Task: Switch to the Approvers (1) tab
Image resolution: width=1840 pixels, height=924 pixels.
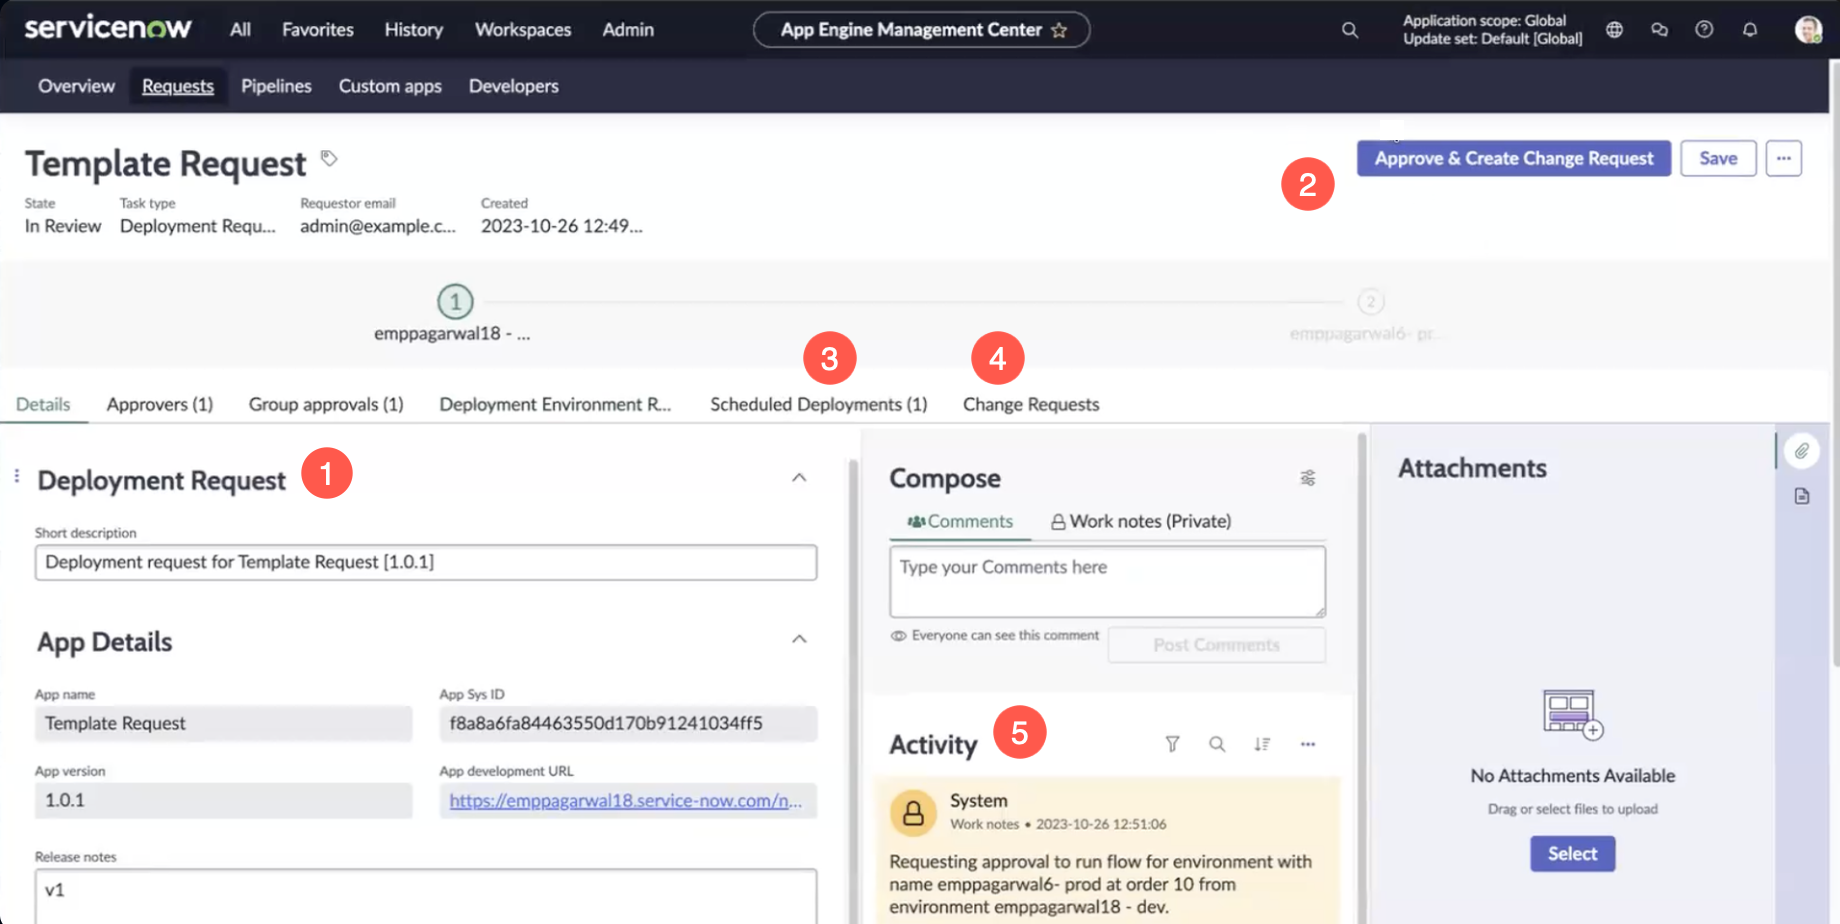Action: 160,404
